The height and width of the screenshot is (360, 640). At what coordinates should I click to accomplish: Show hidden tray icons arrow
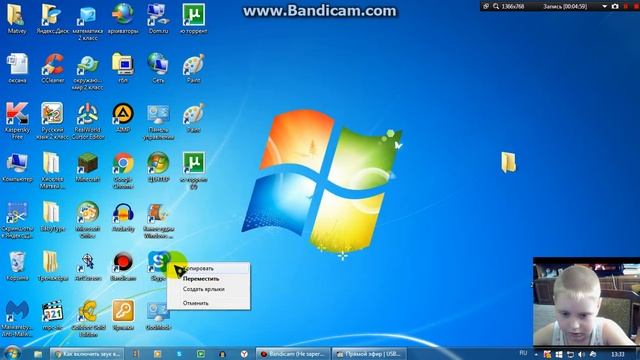coord(536,354)
